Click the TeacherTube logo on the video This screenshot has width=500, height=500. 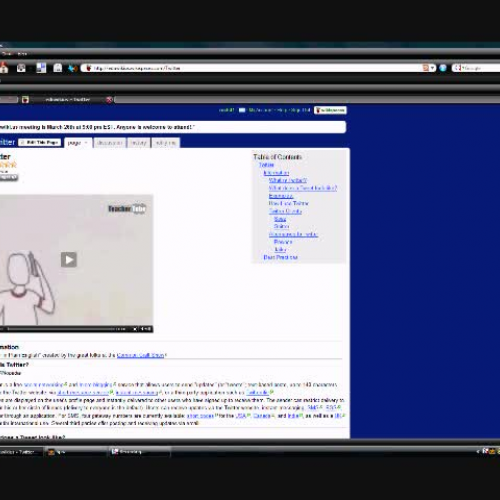pyautogui.click(x=127, y=209)
